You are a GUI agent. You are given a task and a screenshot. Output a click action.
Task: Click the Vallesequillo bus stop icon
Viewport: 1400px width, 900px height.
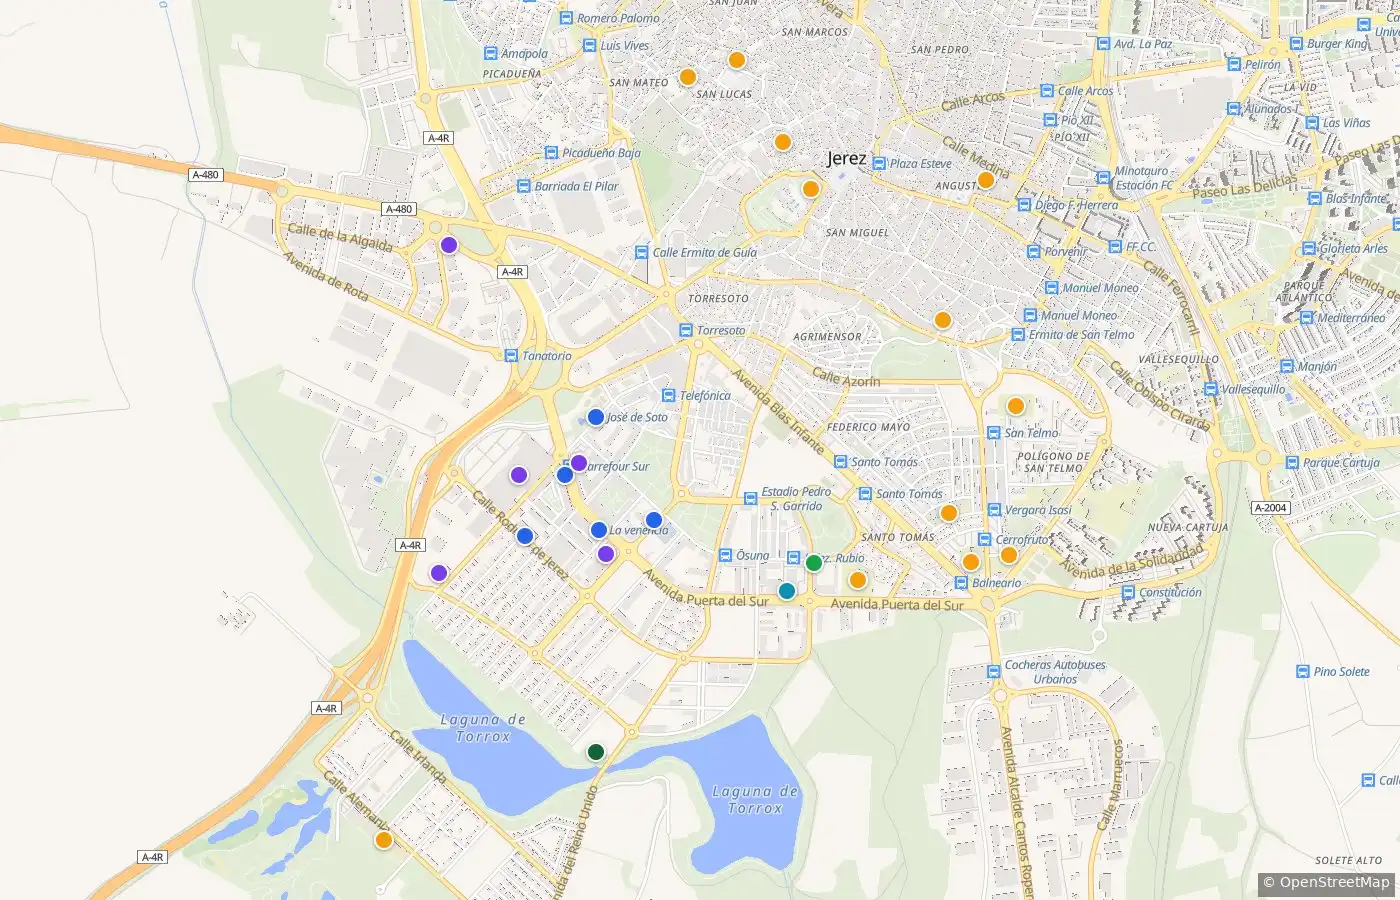1211,389
